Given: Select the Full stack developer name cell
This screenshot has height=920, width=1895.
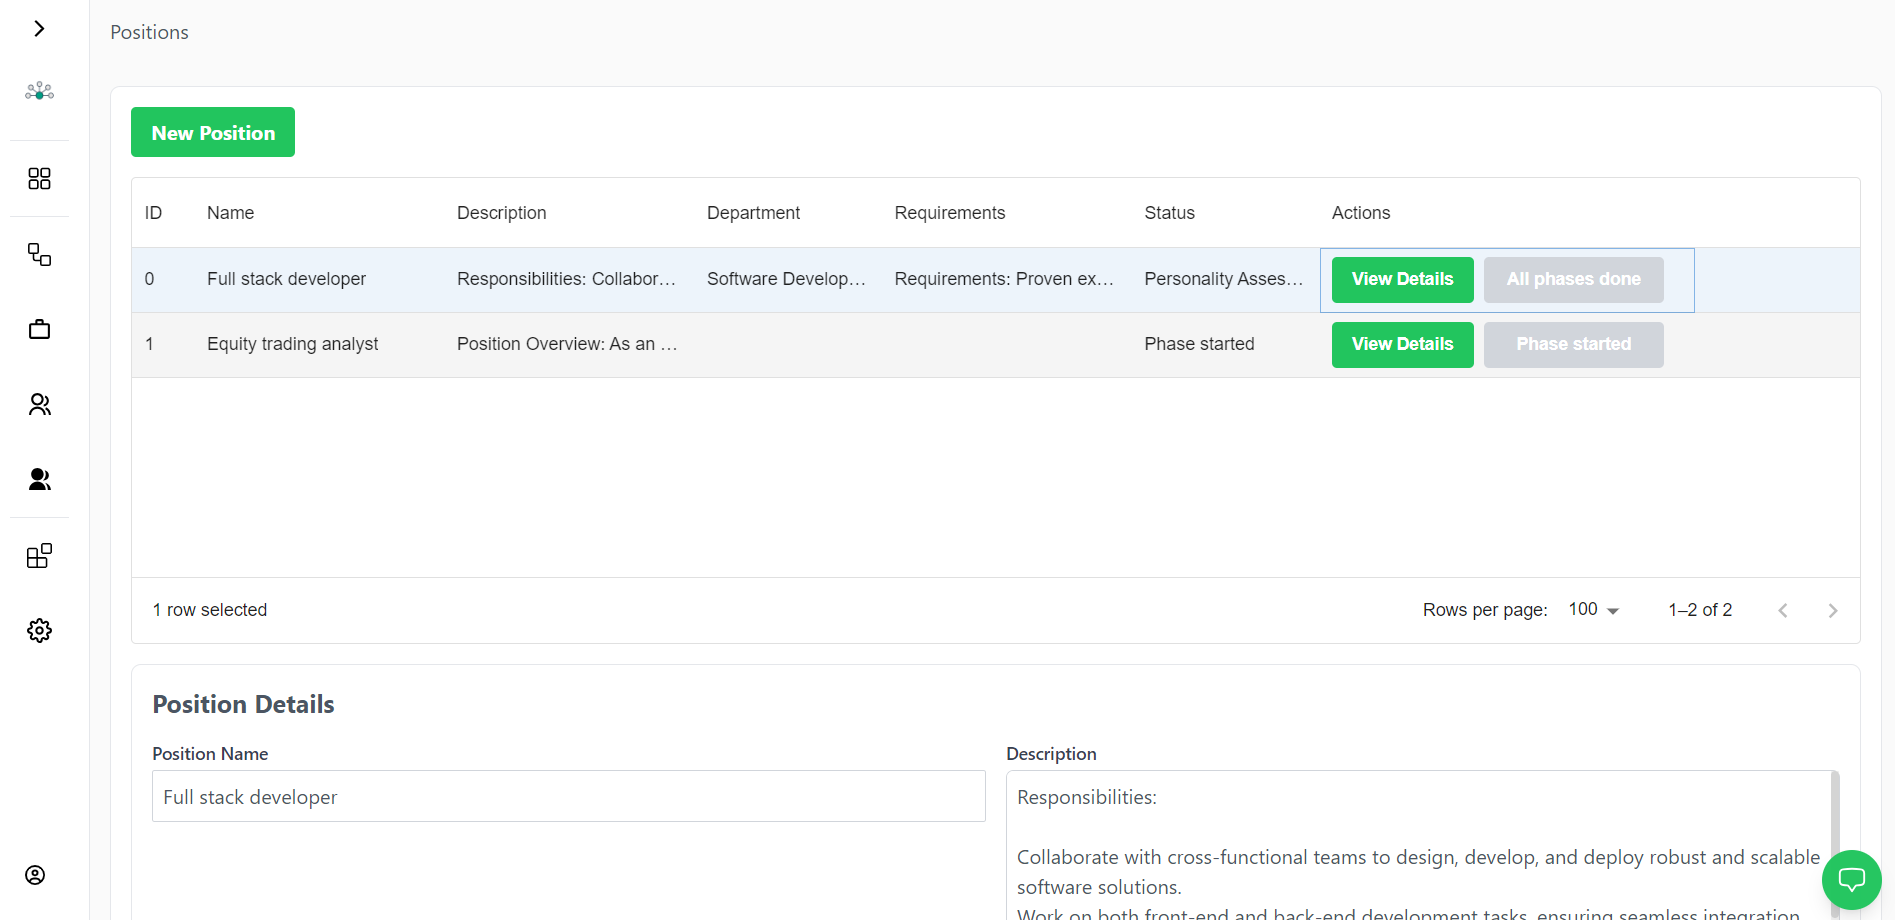Looking at the screenshot, I should 286,279.
